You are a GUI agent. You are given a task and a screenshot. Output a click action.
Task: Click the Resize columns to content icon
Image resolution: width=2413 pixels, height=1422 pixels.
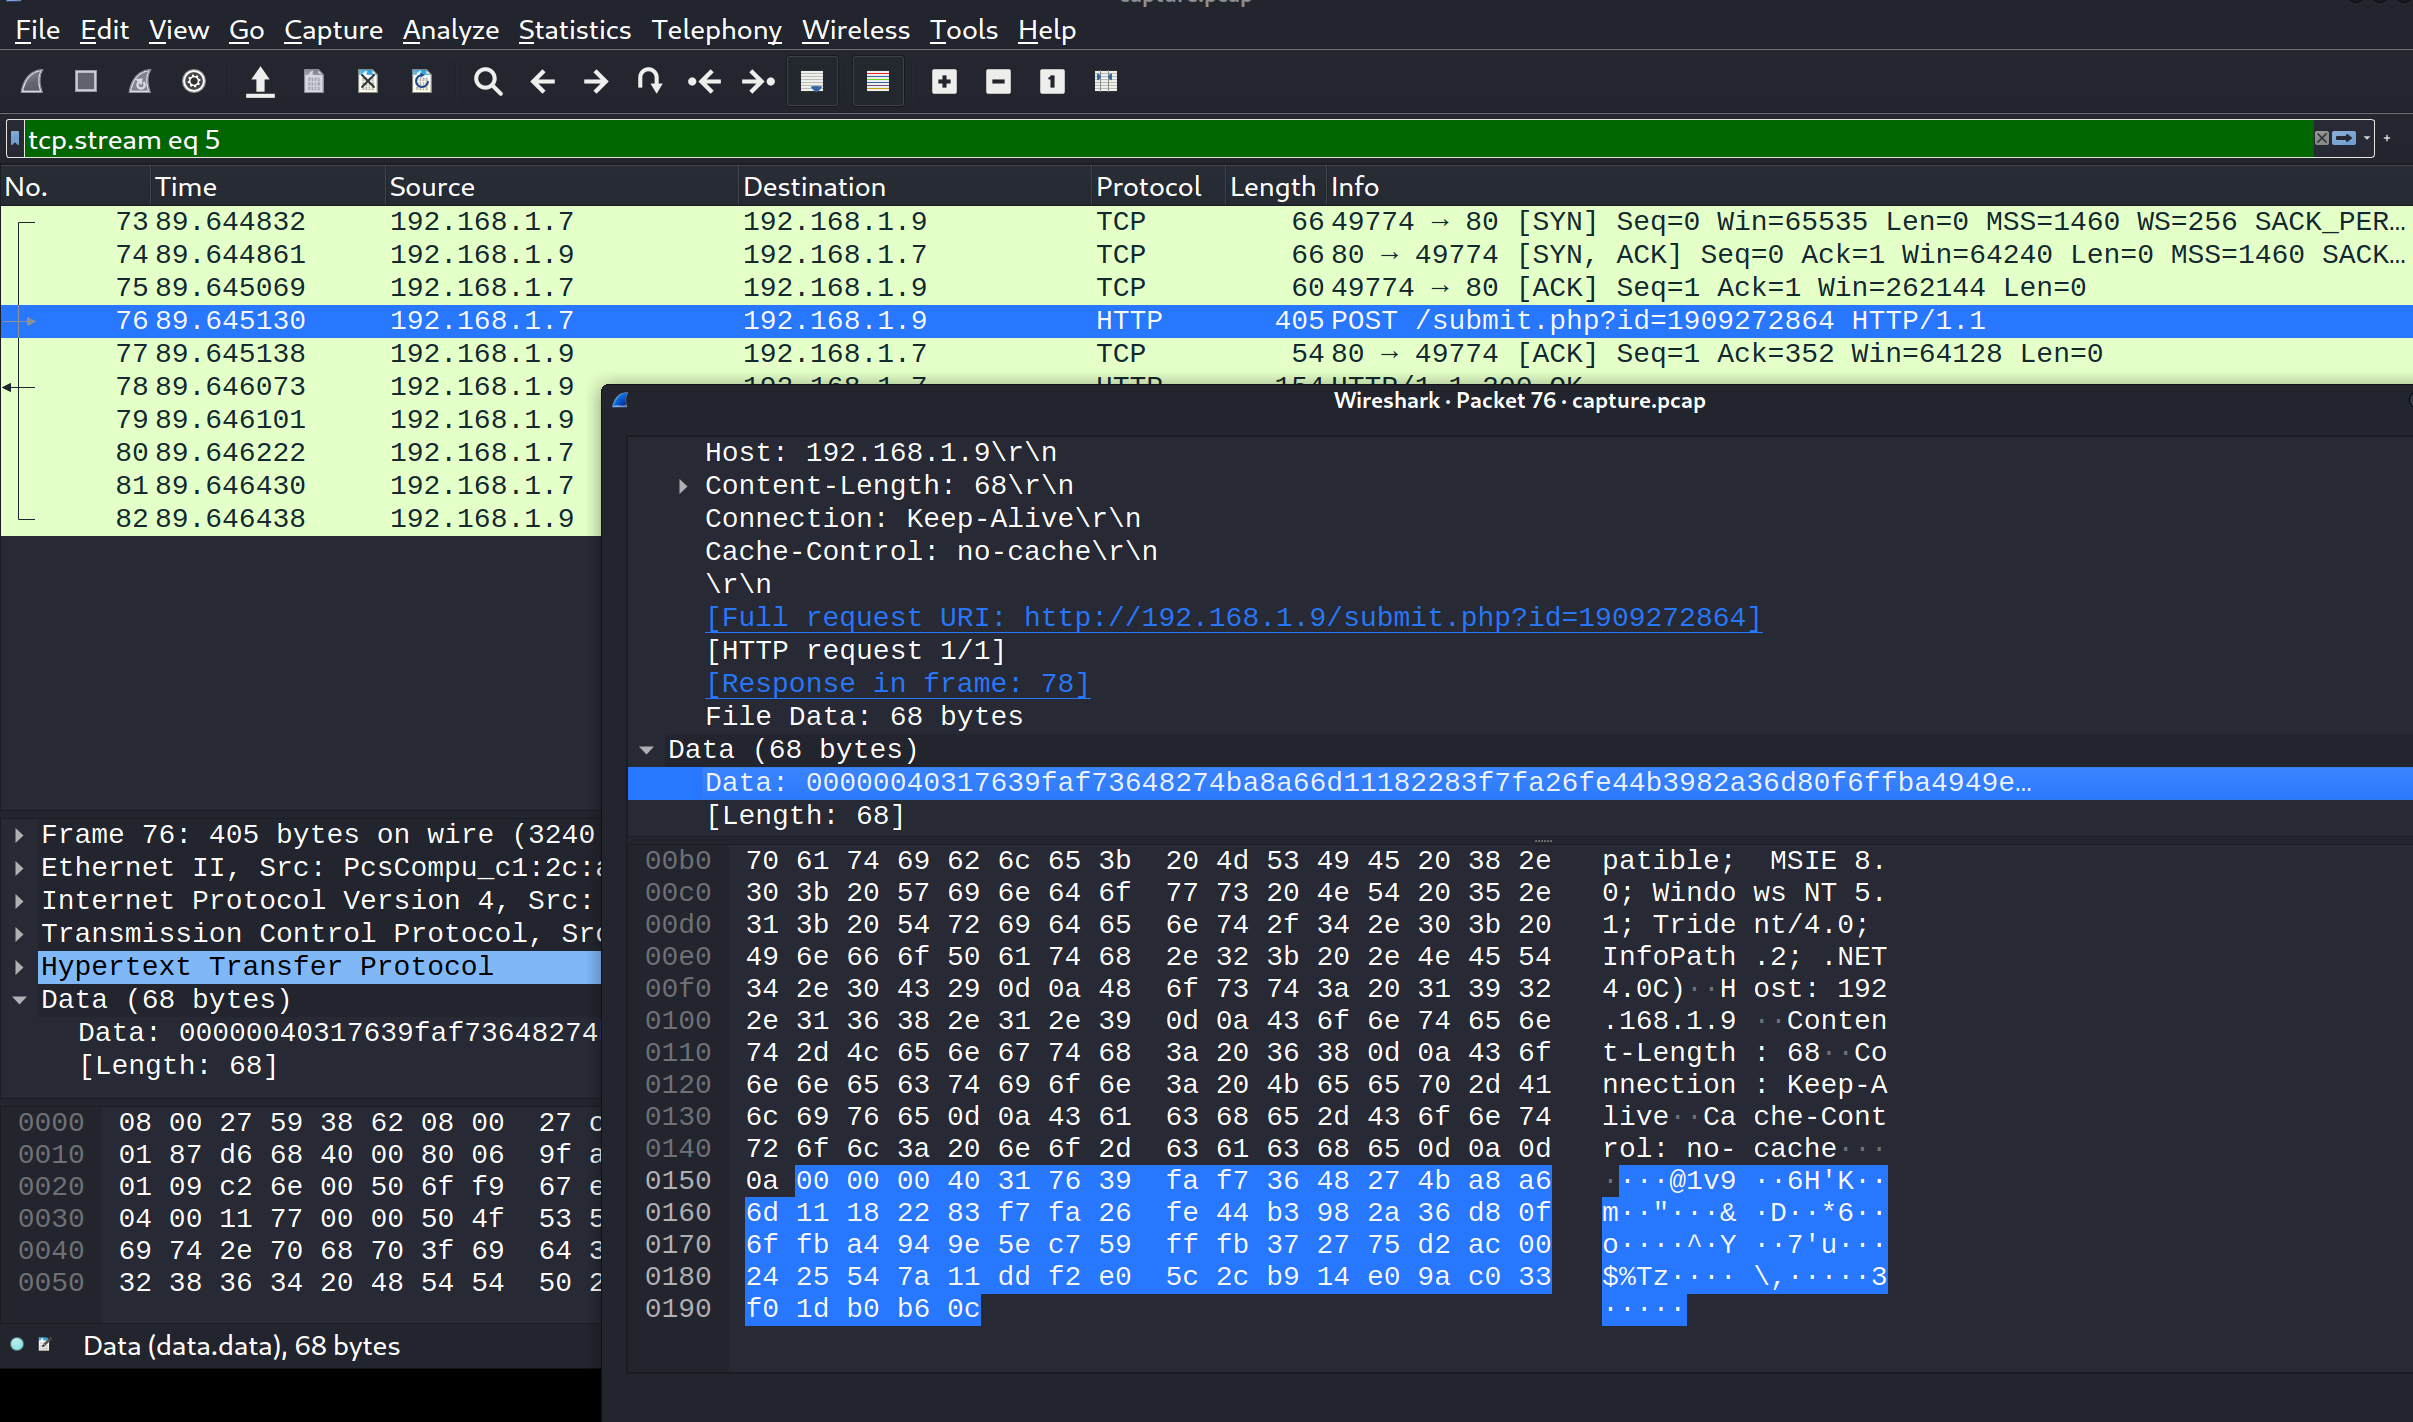coord(1106,81)
